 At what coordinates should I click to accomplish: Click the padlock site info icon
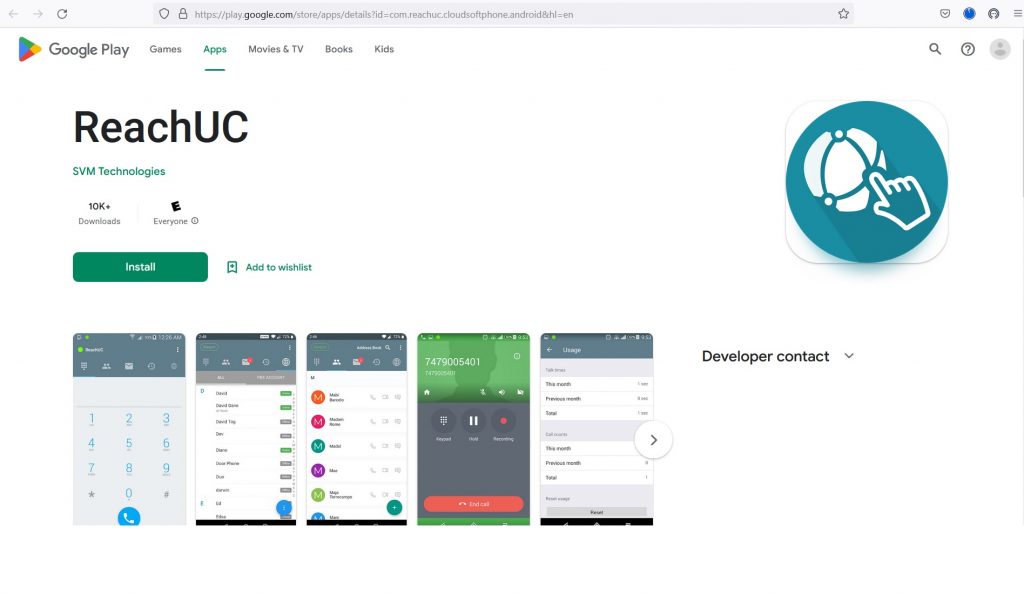point(183,14)
